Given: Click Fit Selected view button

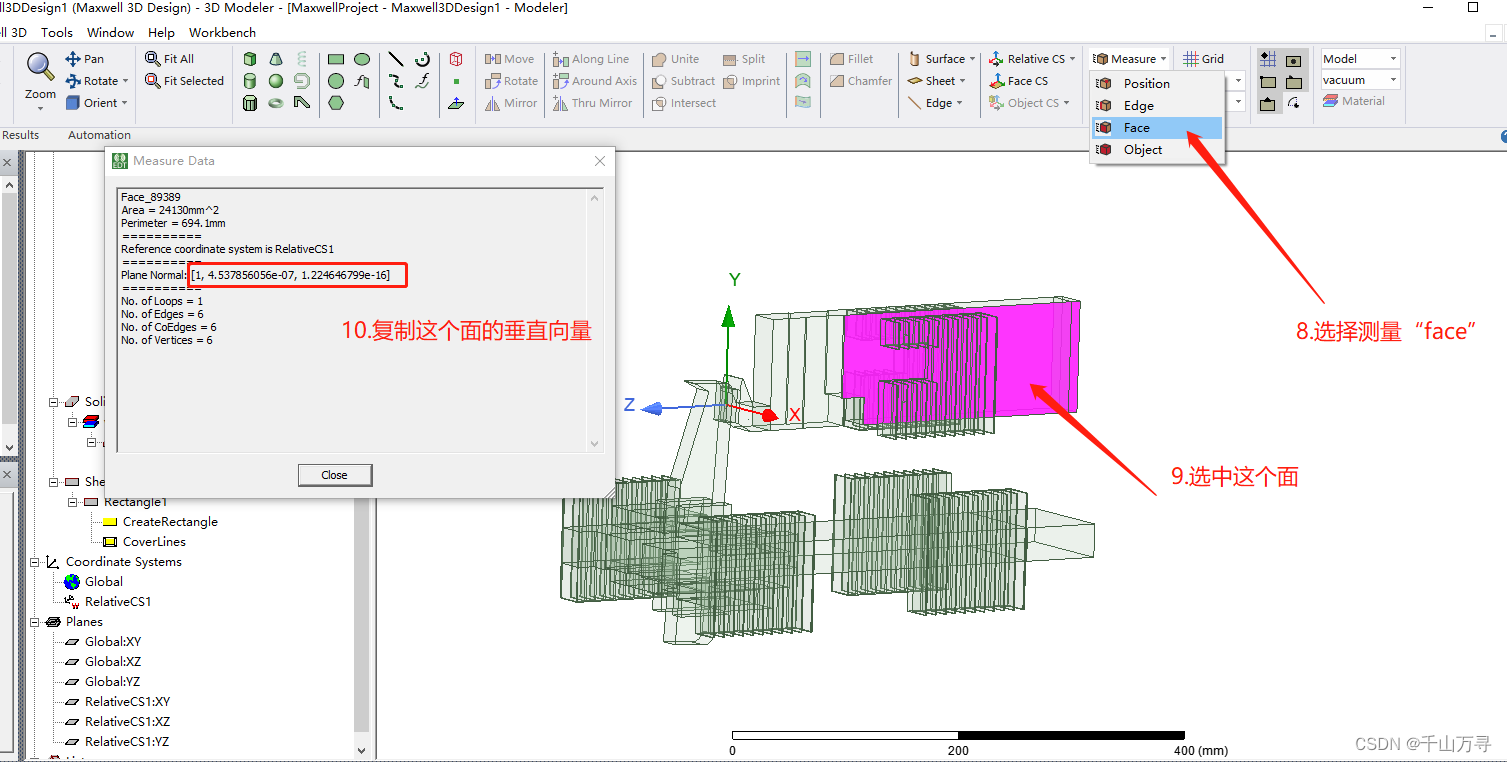Looking at the screenshot, I should coord(184,81).
